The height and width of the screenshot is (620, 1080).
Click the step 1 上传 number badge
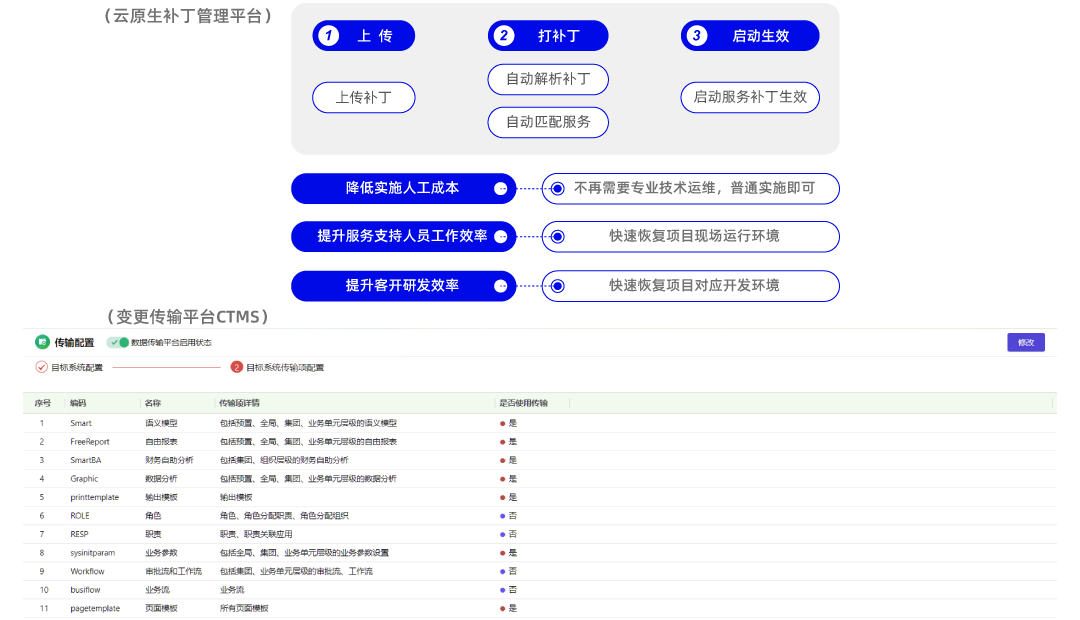(328, 36)
